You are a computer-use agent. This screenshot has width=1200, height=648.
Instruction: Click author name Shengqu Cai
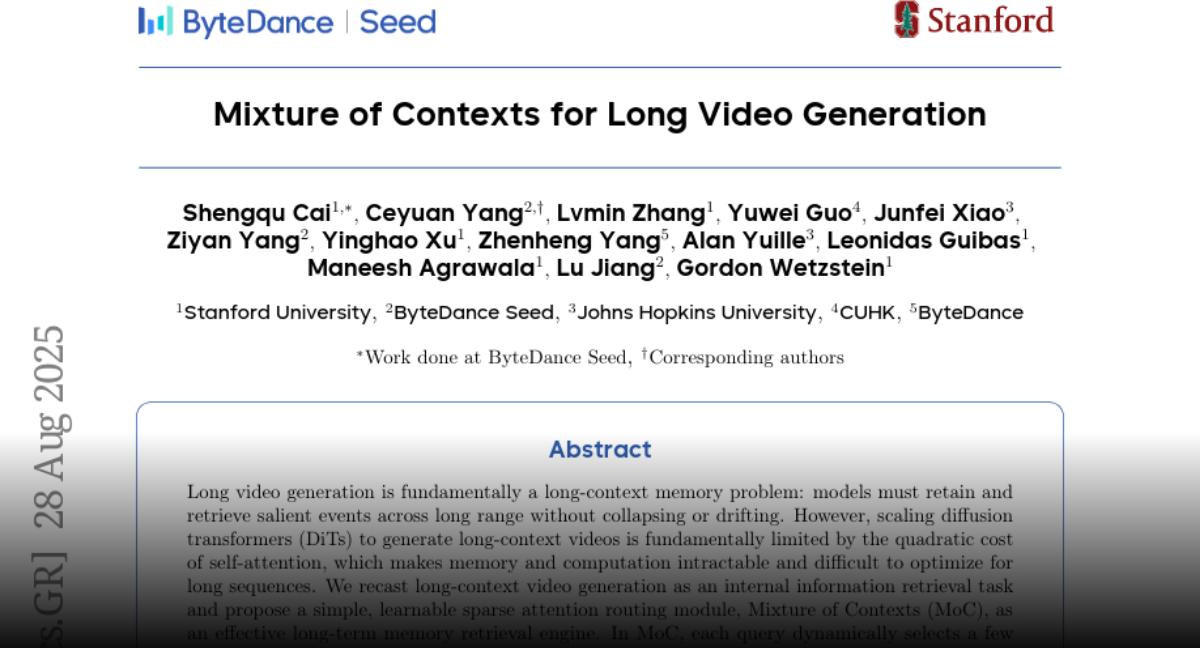coord(256,213)
